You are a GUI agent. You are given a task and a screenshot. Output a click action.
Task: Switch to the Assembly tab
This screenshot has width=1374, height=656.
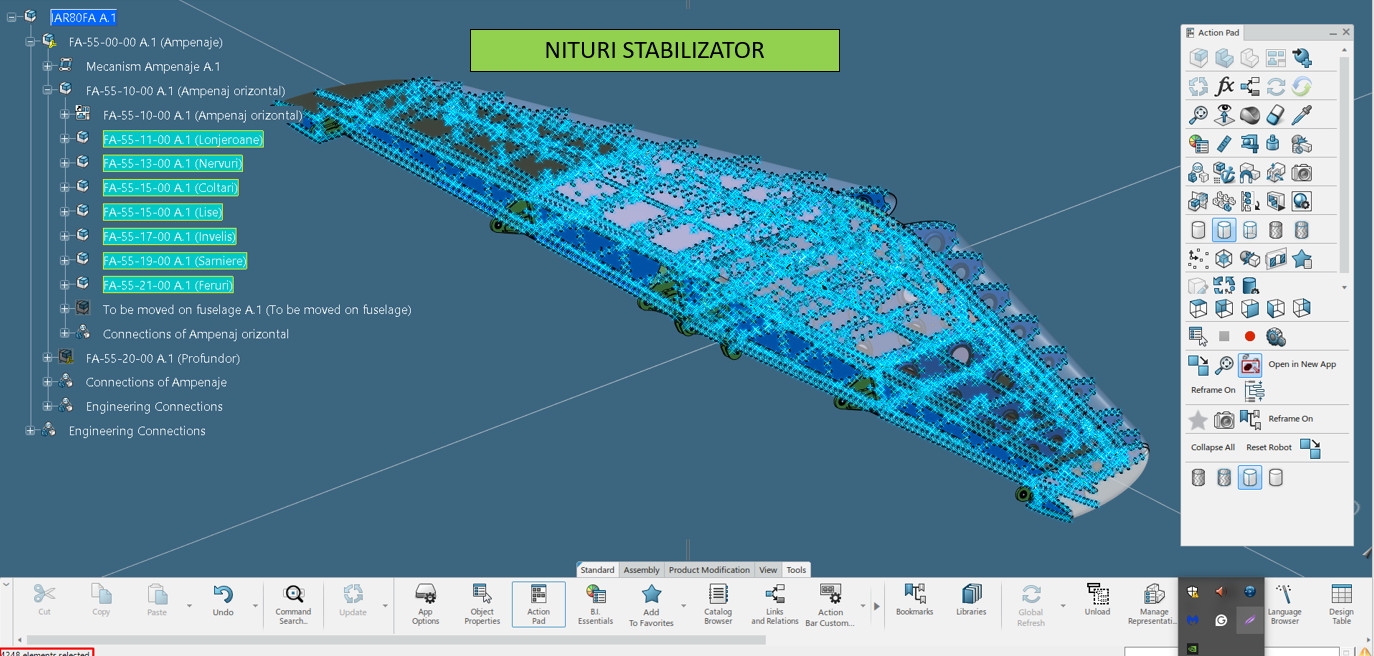[x=641, y=570]
